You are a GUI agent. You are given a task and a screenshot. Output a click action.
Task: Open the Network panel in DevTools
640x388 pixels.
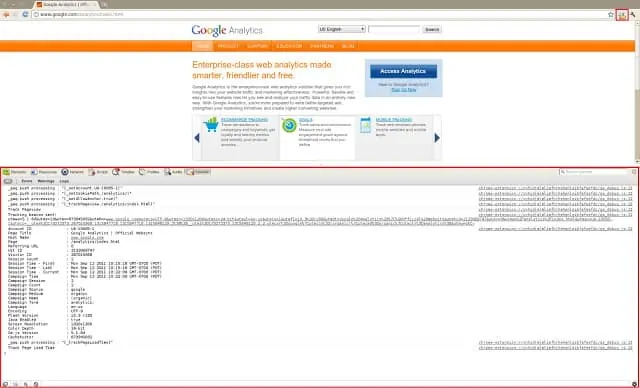coord(73,172)
